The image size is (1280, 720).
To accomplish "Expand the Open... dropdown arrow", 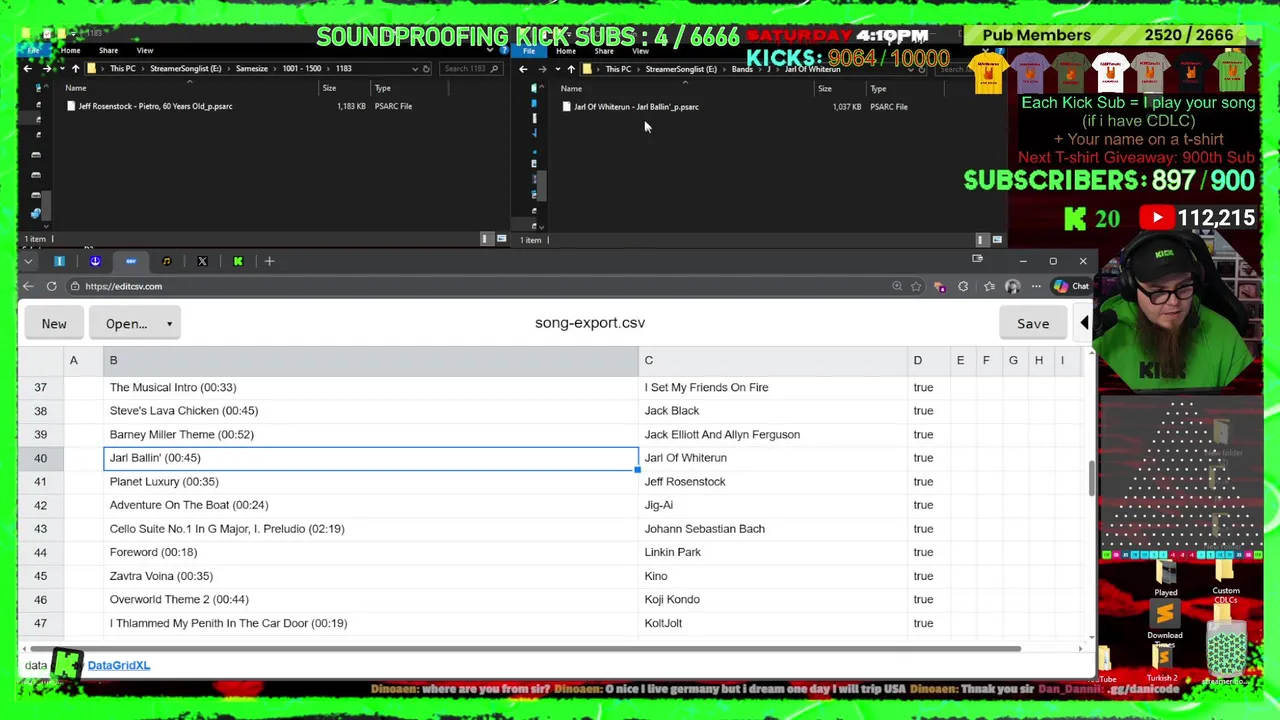I will pos(169,324).
